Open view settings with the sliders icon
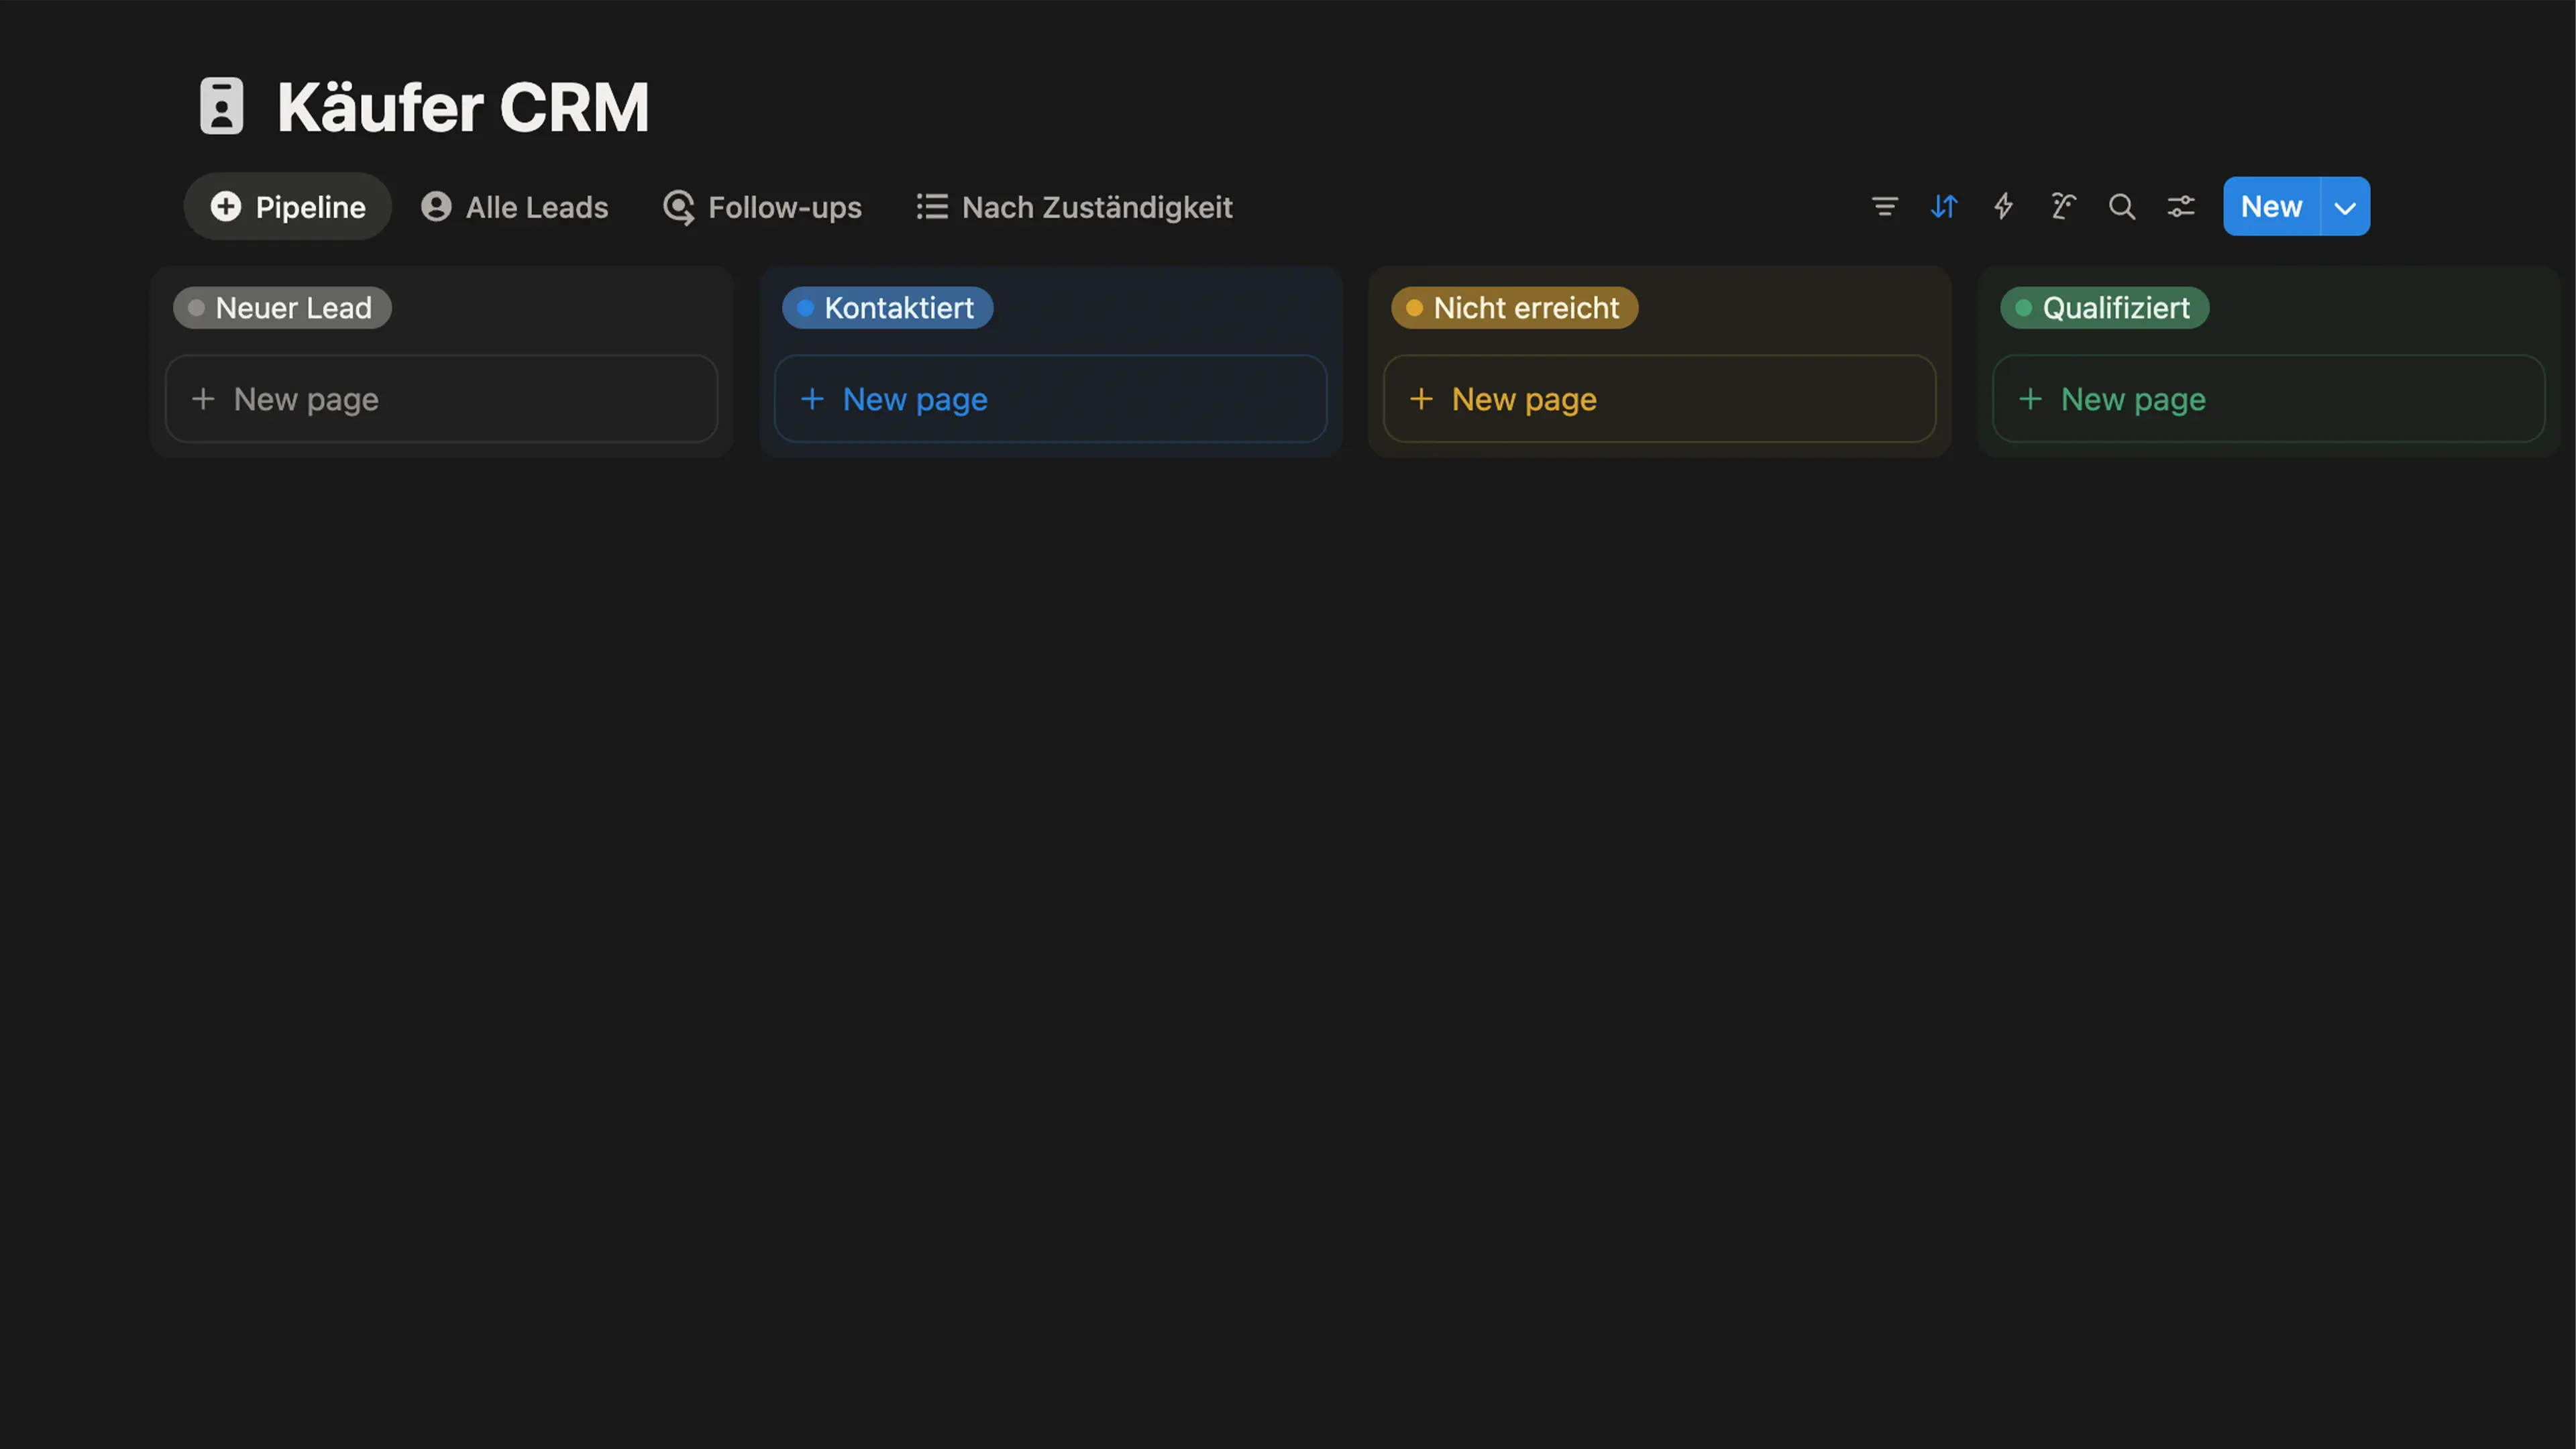Screen dimensions: 2576x1449 point(2181,207)
